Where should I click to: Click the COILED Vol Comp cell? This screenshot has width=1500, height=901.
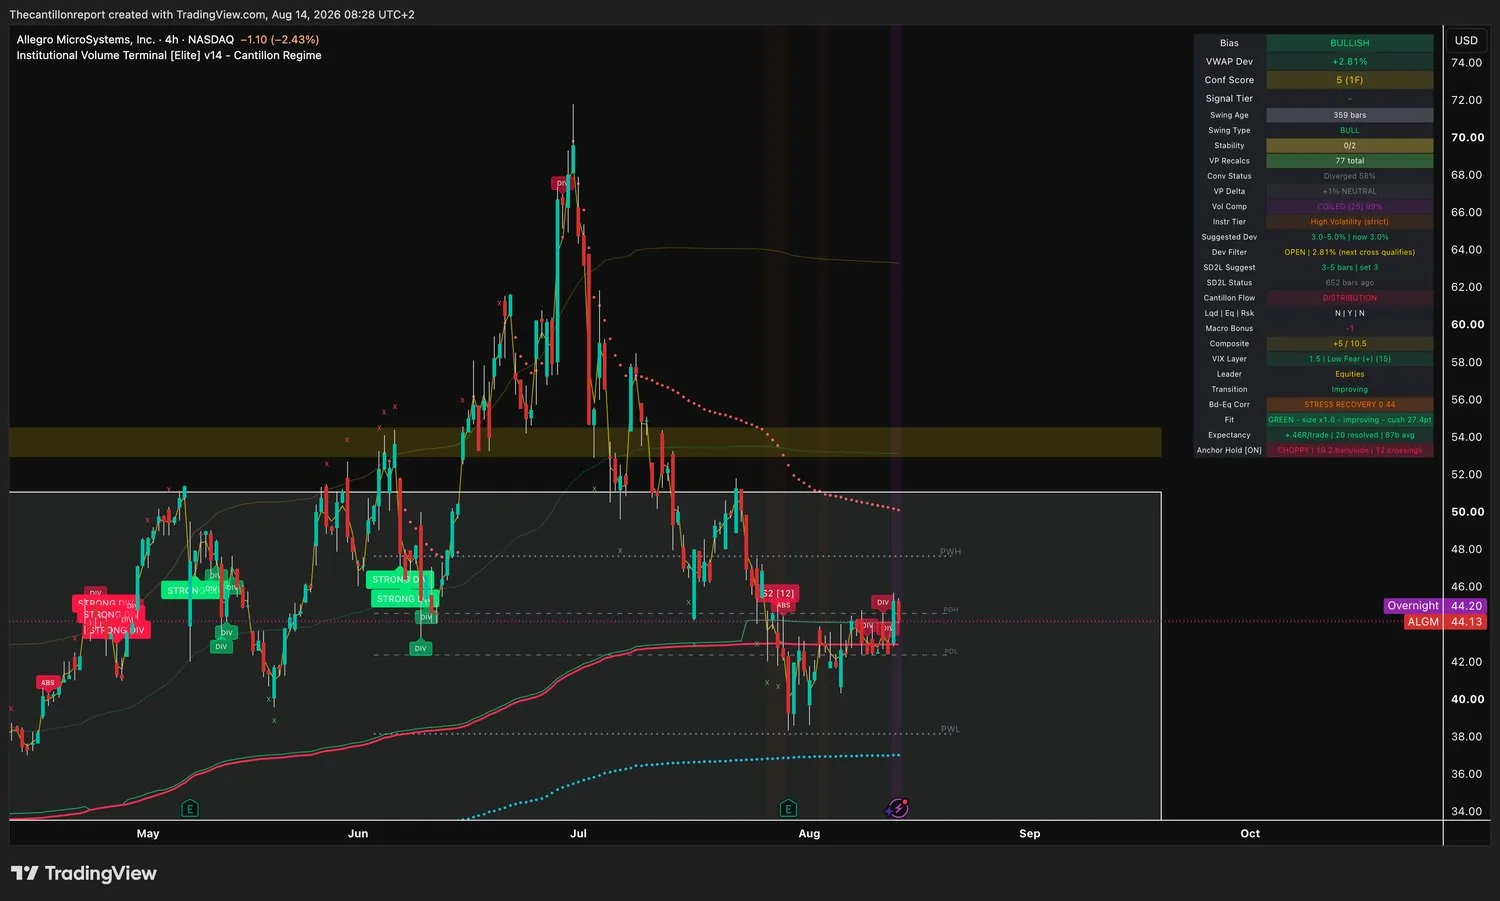click(1349, 207)
